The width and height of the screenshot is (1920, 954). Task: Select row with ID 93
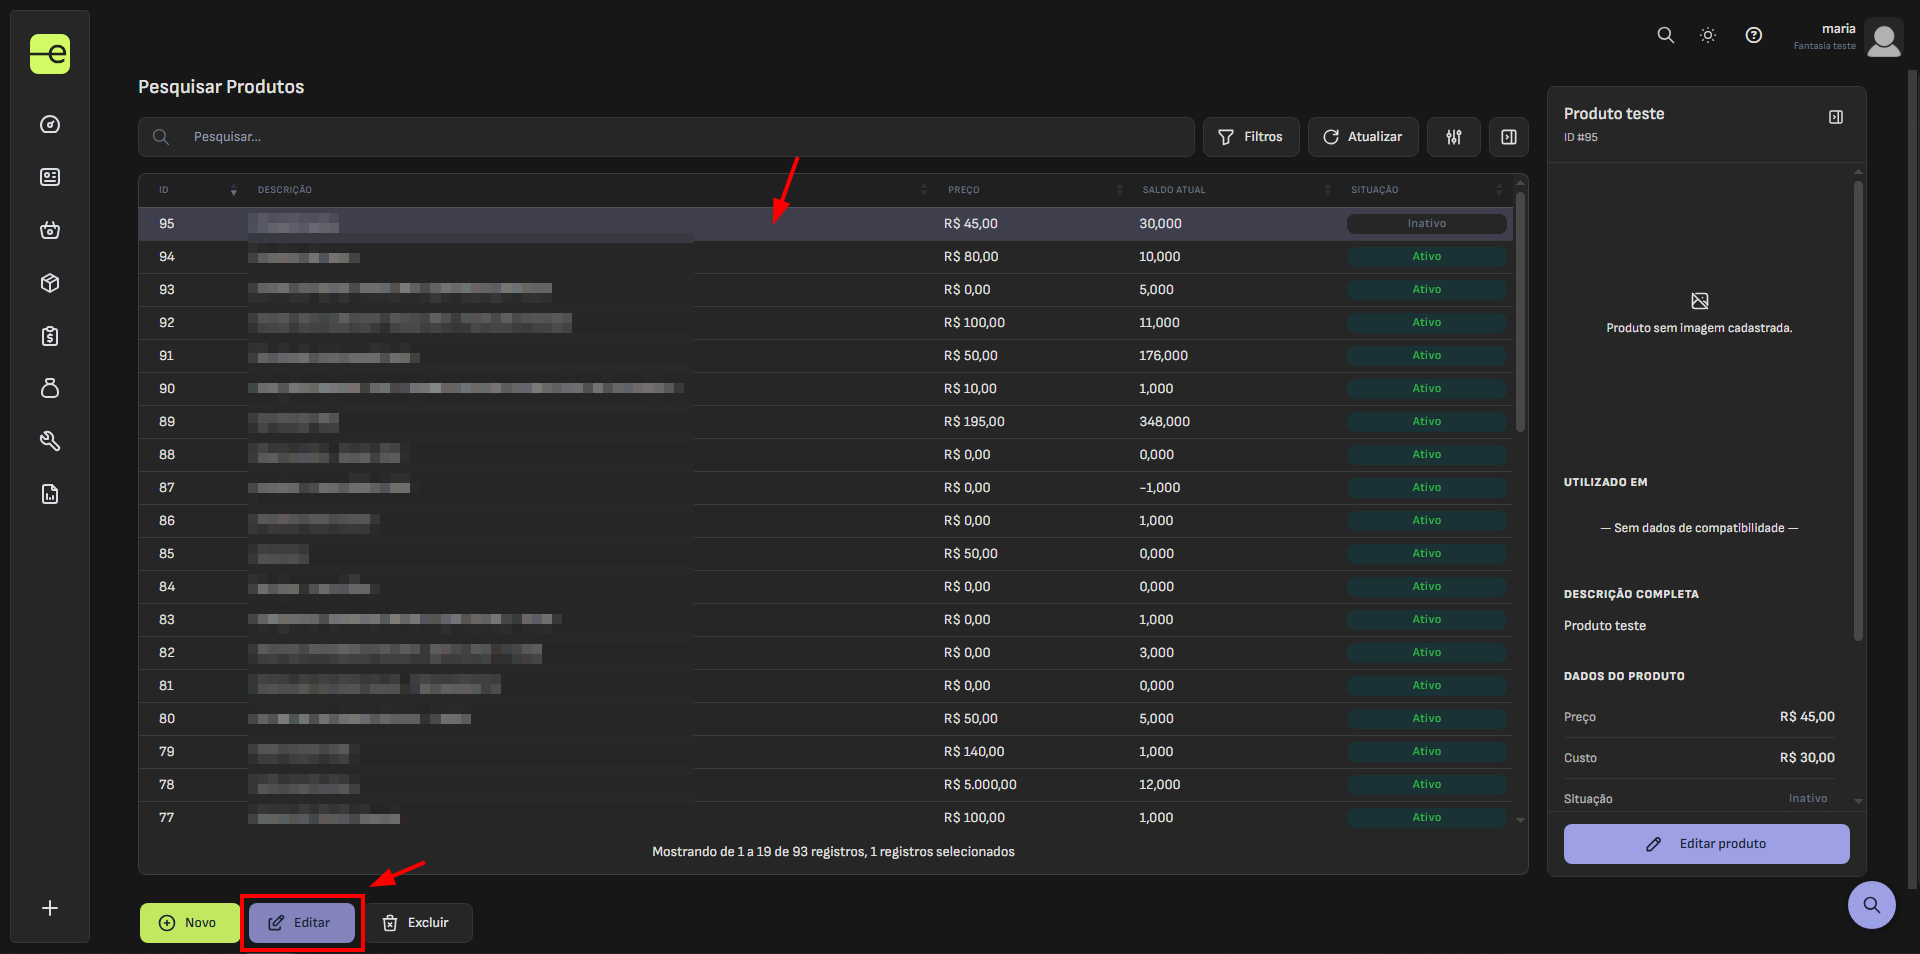point(826,290)
